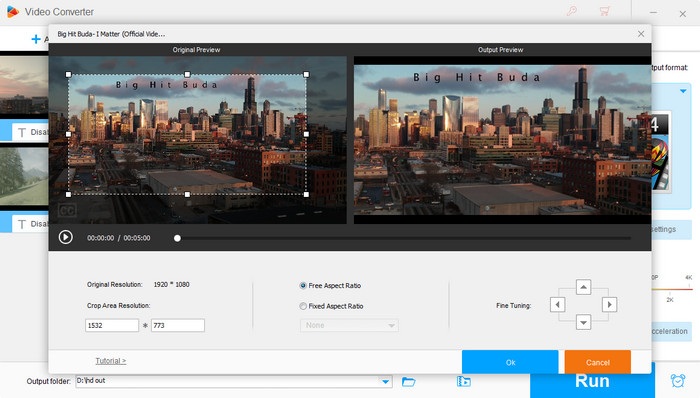Expand the output folder path dropdown
Screen dimensions: 700x398
(385, 381)
